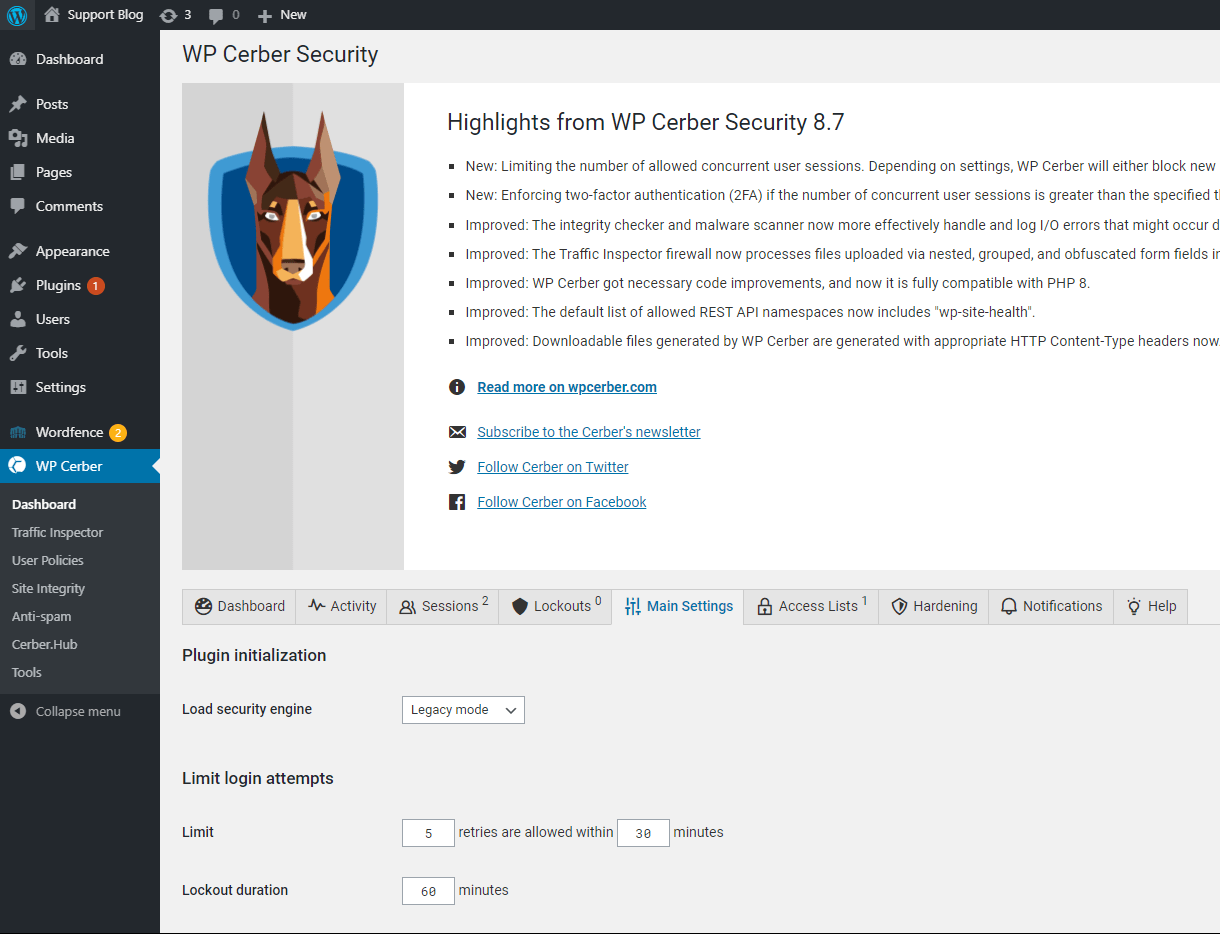1220x934 pixels.
Task: Open the New content menu
Action: pos(282,15)
